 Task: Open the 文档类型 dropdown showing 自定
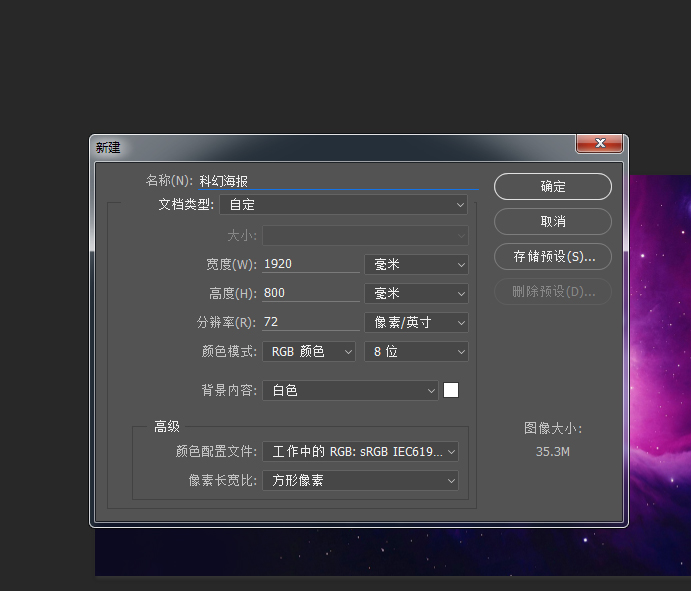343,205
